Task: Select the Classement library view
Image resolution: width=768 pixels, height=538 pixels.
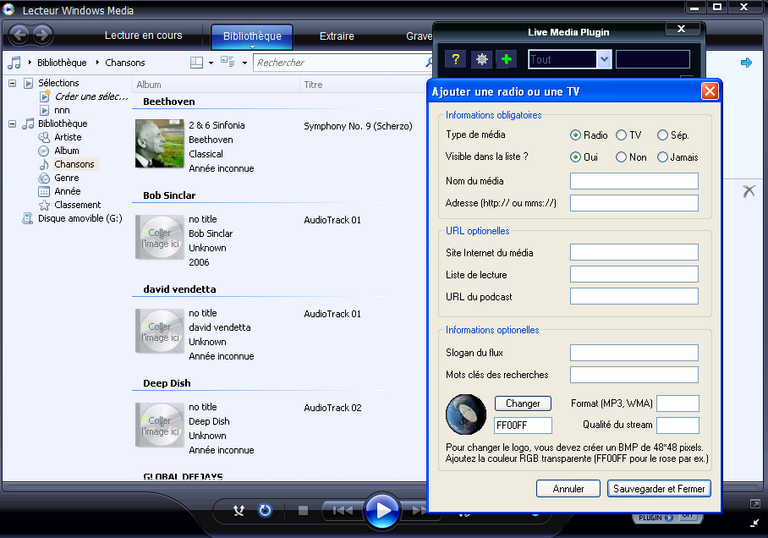Action: coord(77,205)
